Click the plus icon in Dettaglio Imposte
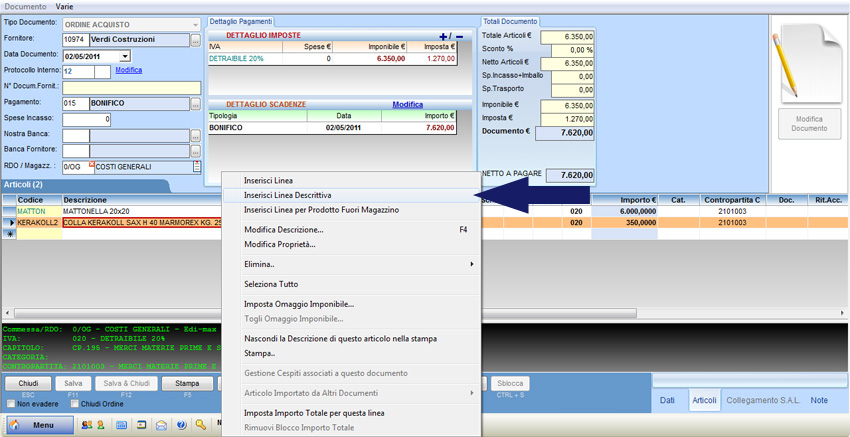Viewport: 850px width, 437px height. click(x=444, y=36)
